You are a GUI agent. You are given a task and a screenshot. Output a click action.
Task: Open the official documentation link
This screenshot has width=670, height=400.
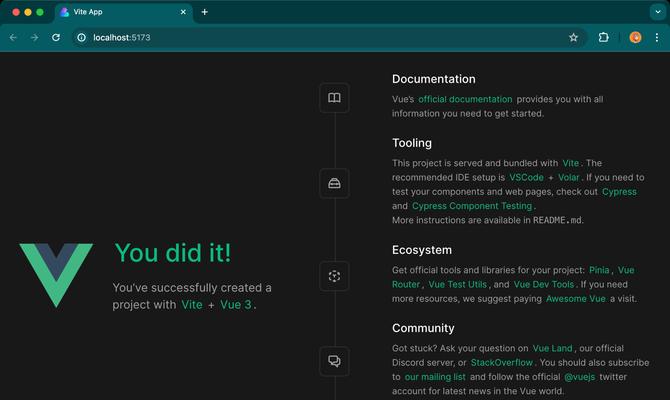tap(465, 99)
